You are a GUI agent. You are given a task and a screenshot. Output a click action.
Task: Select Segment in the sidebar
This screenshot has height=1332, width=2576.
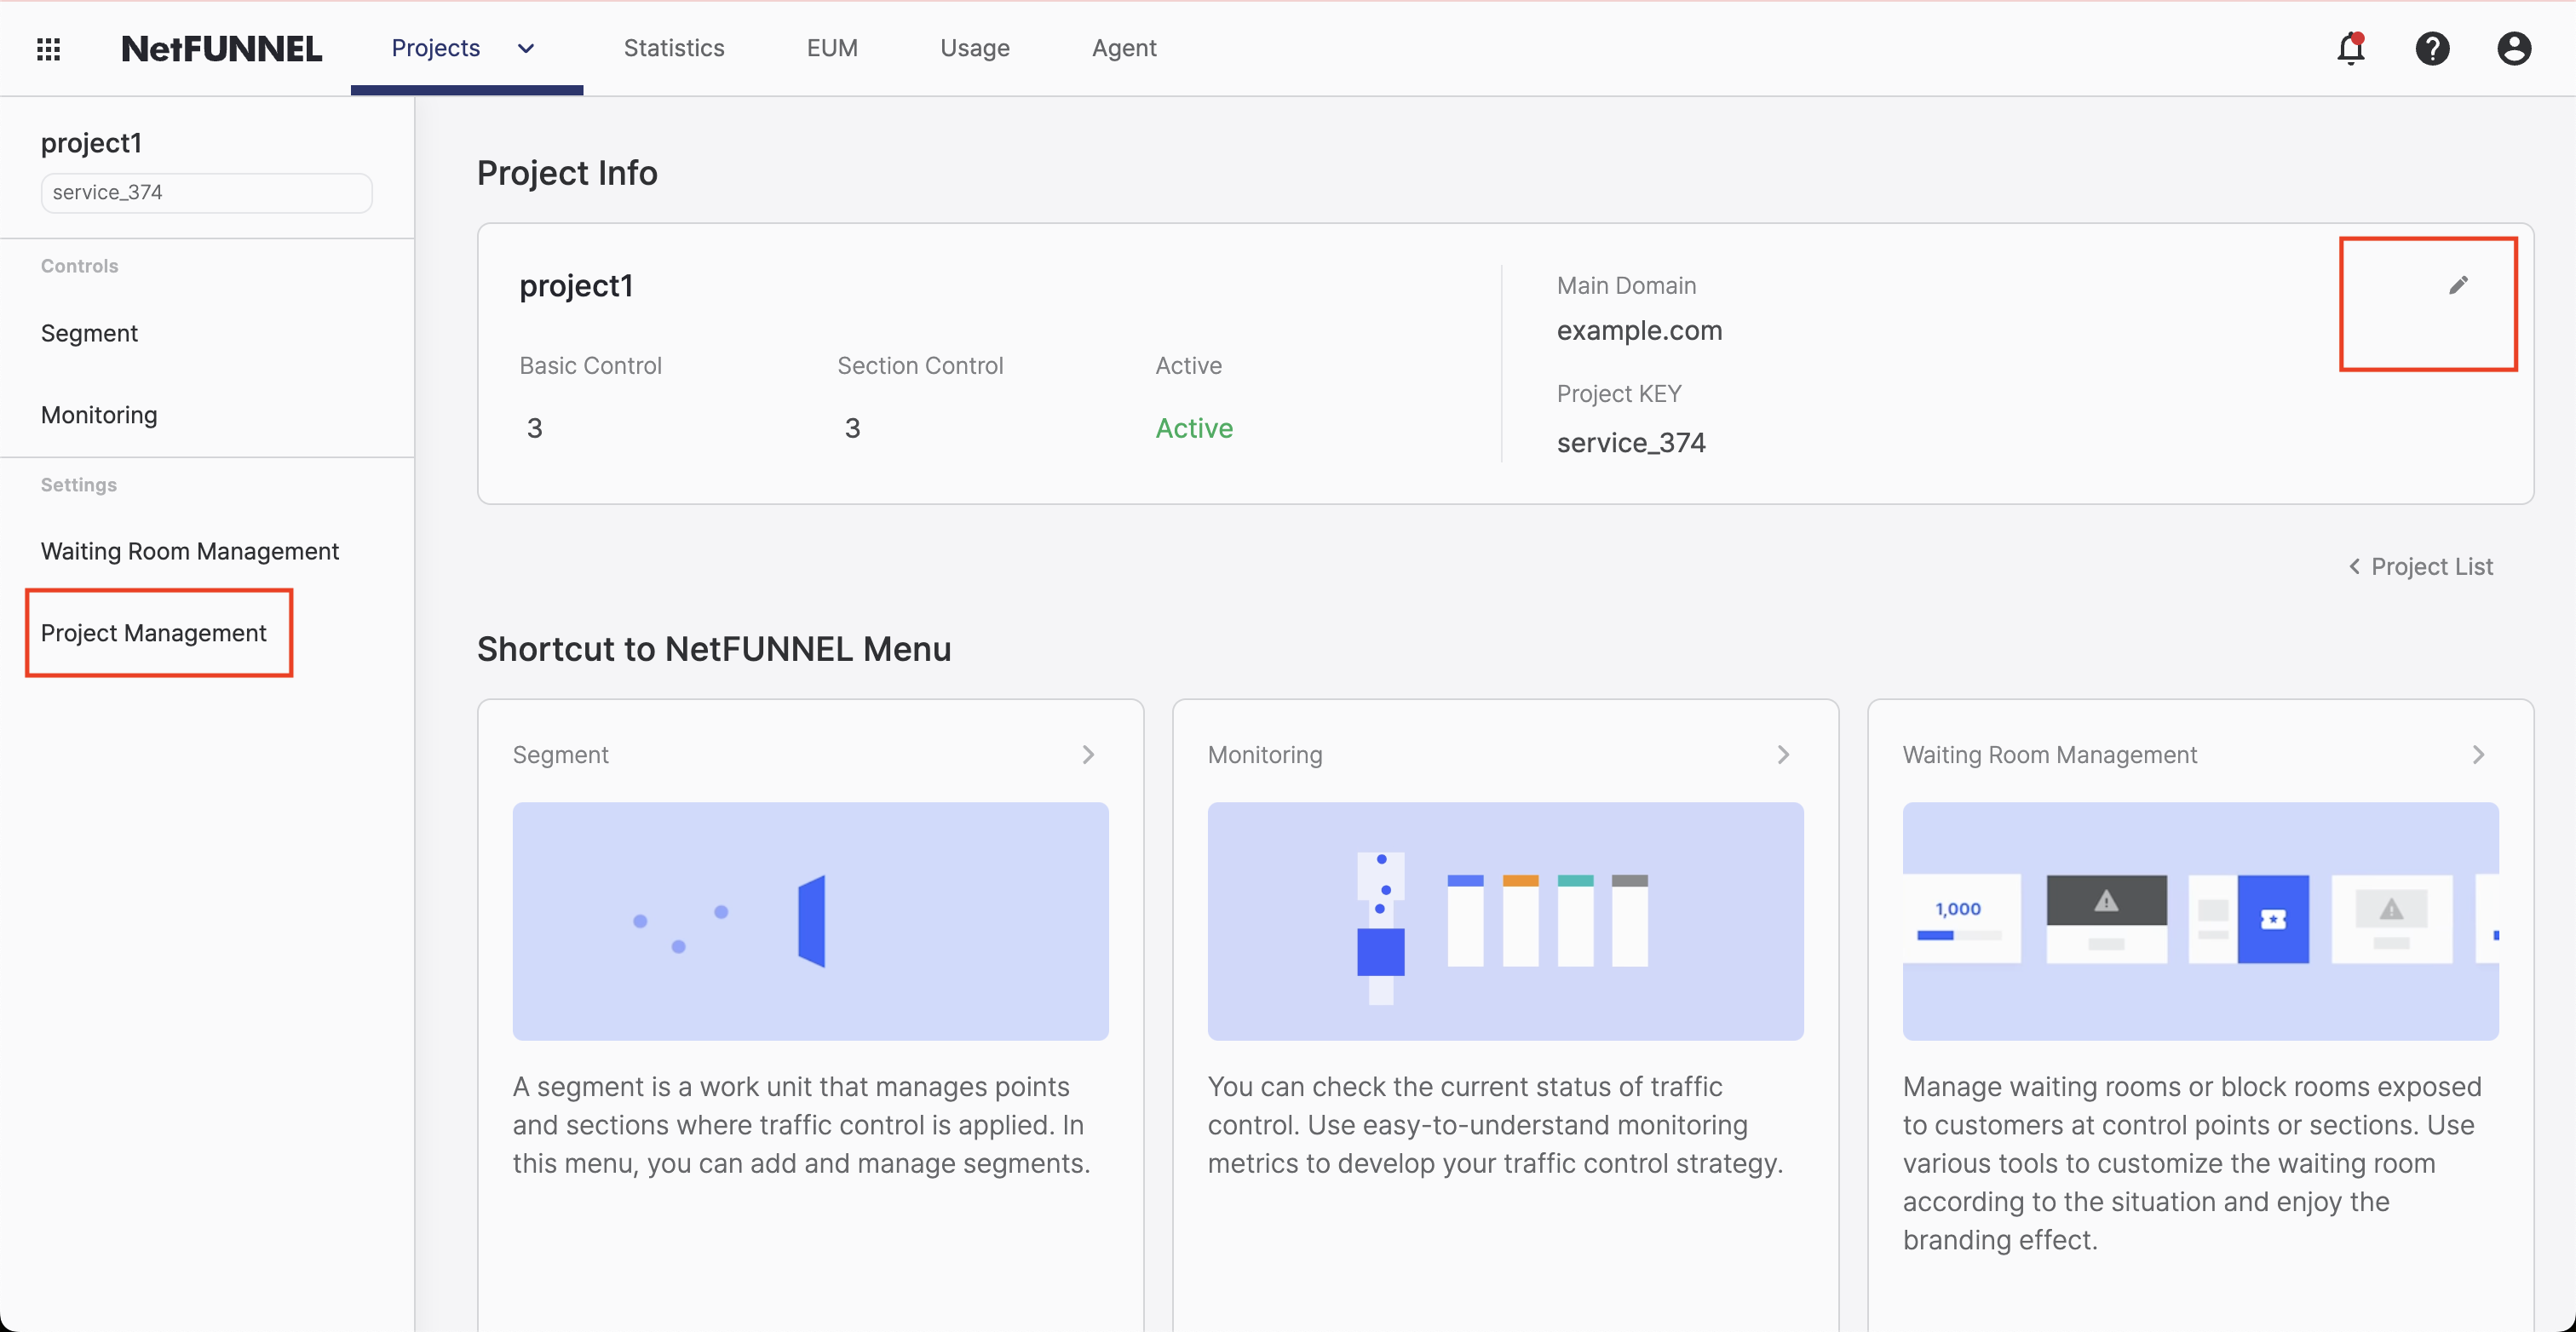click(89, 333)
